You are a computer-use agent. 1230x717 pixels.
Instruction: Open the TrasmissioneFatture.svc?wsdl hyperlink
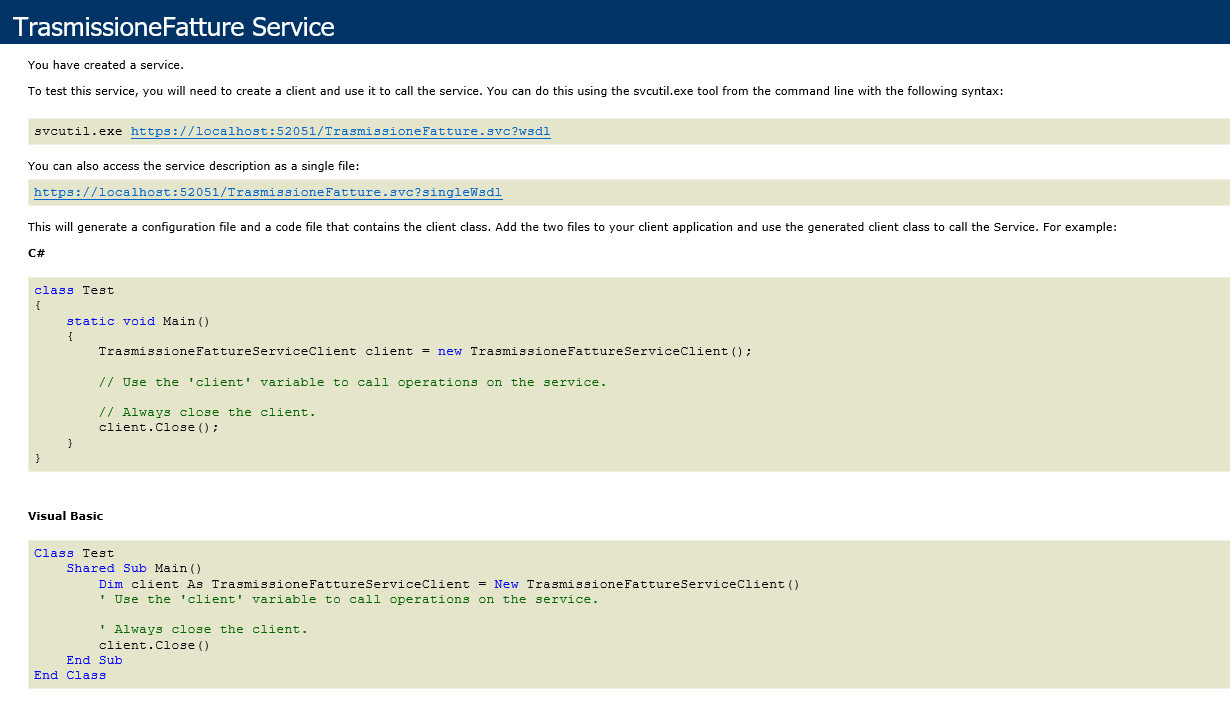coord(340,131)
